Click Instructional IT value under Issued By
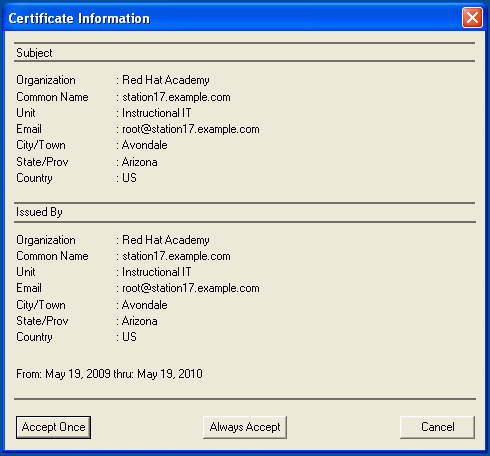The width and height of the screenshot is (490, 456). (157, 272)
